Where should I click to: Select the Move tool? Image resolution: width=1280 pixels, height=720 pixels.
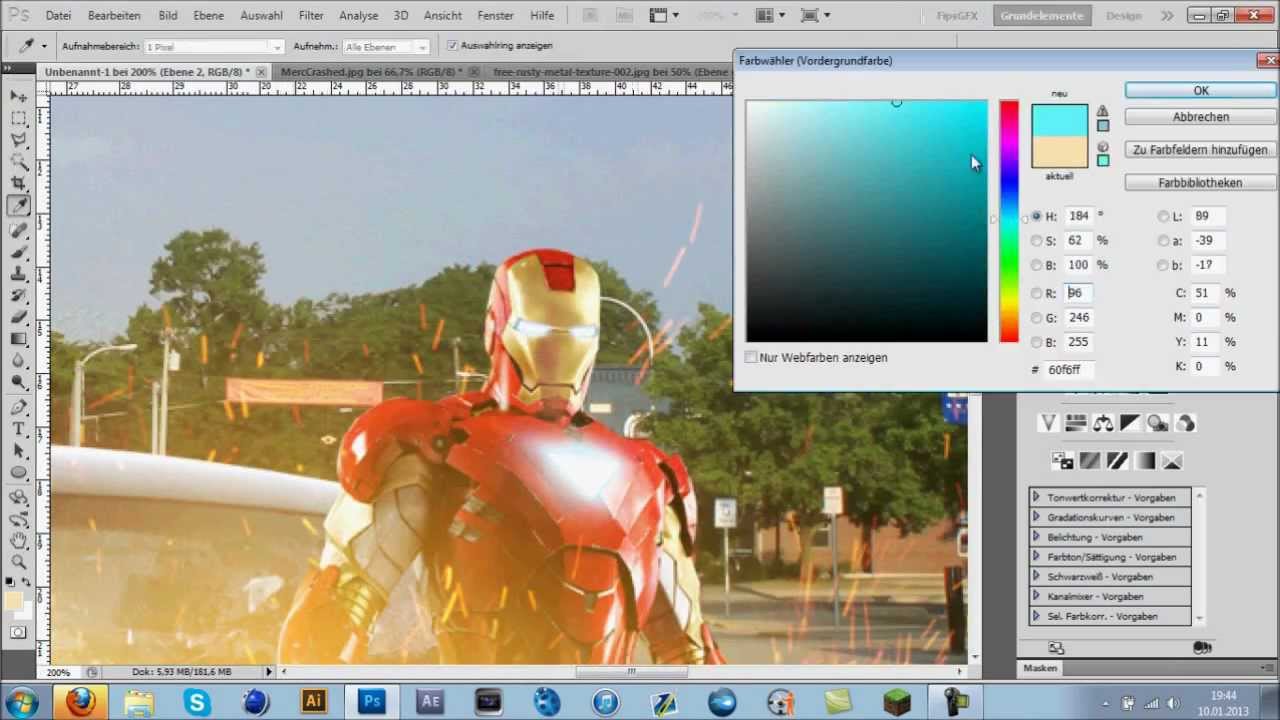tap(18, 96)
